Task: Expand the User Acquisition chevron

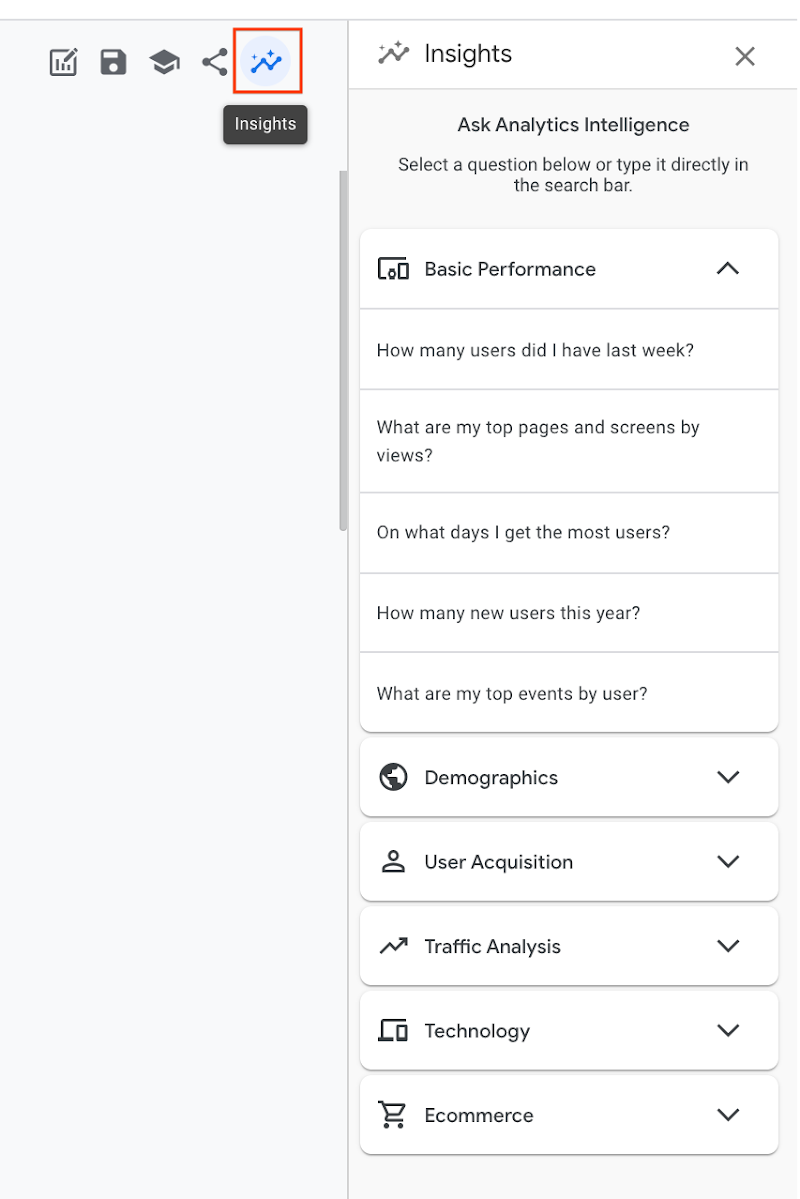Action: 728,861
